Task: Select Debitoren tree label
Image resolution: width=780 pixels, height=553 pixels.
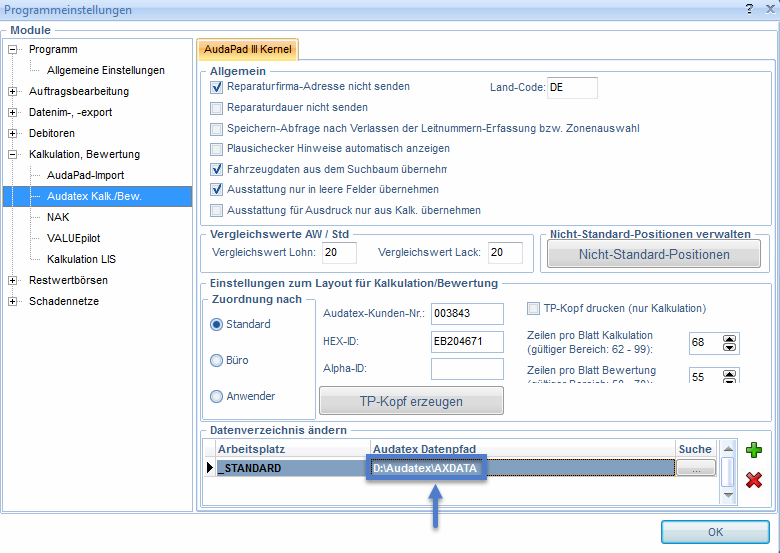Action: (x=52, y=133)
